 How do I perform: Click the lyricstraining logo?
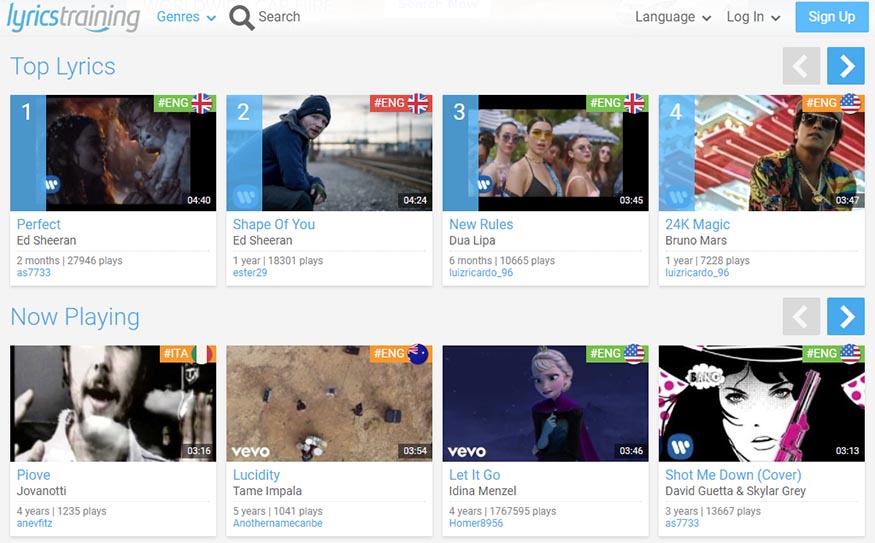click(x=73, y=17)
